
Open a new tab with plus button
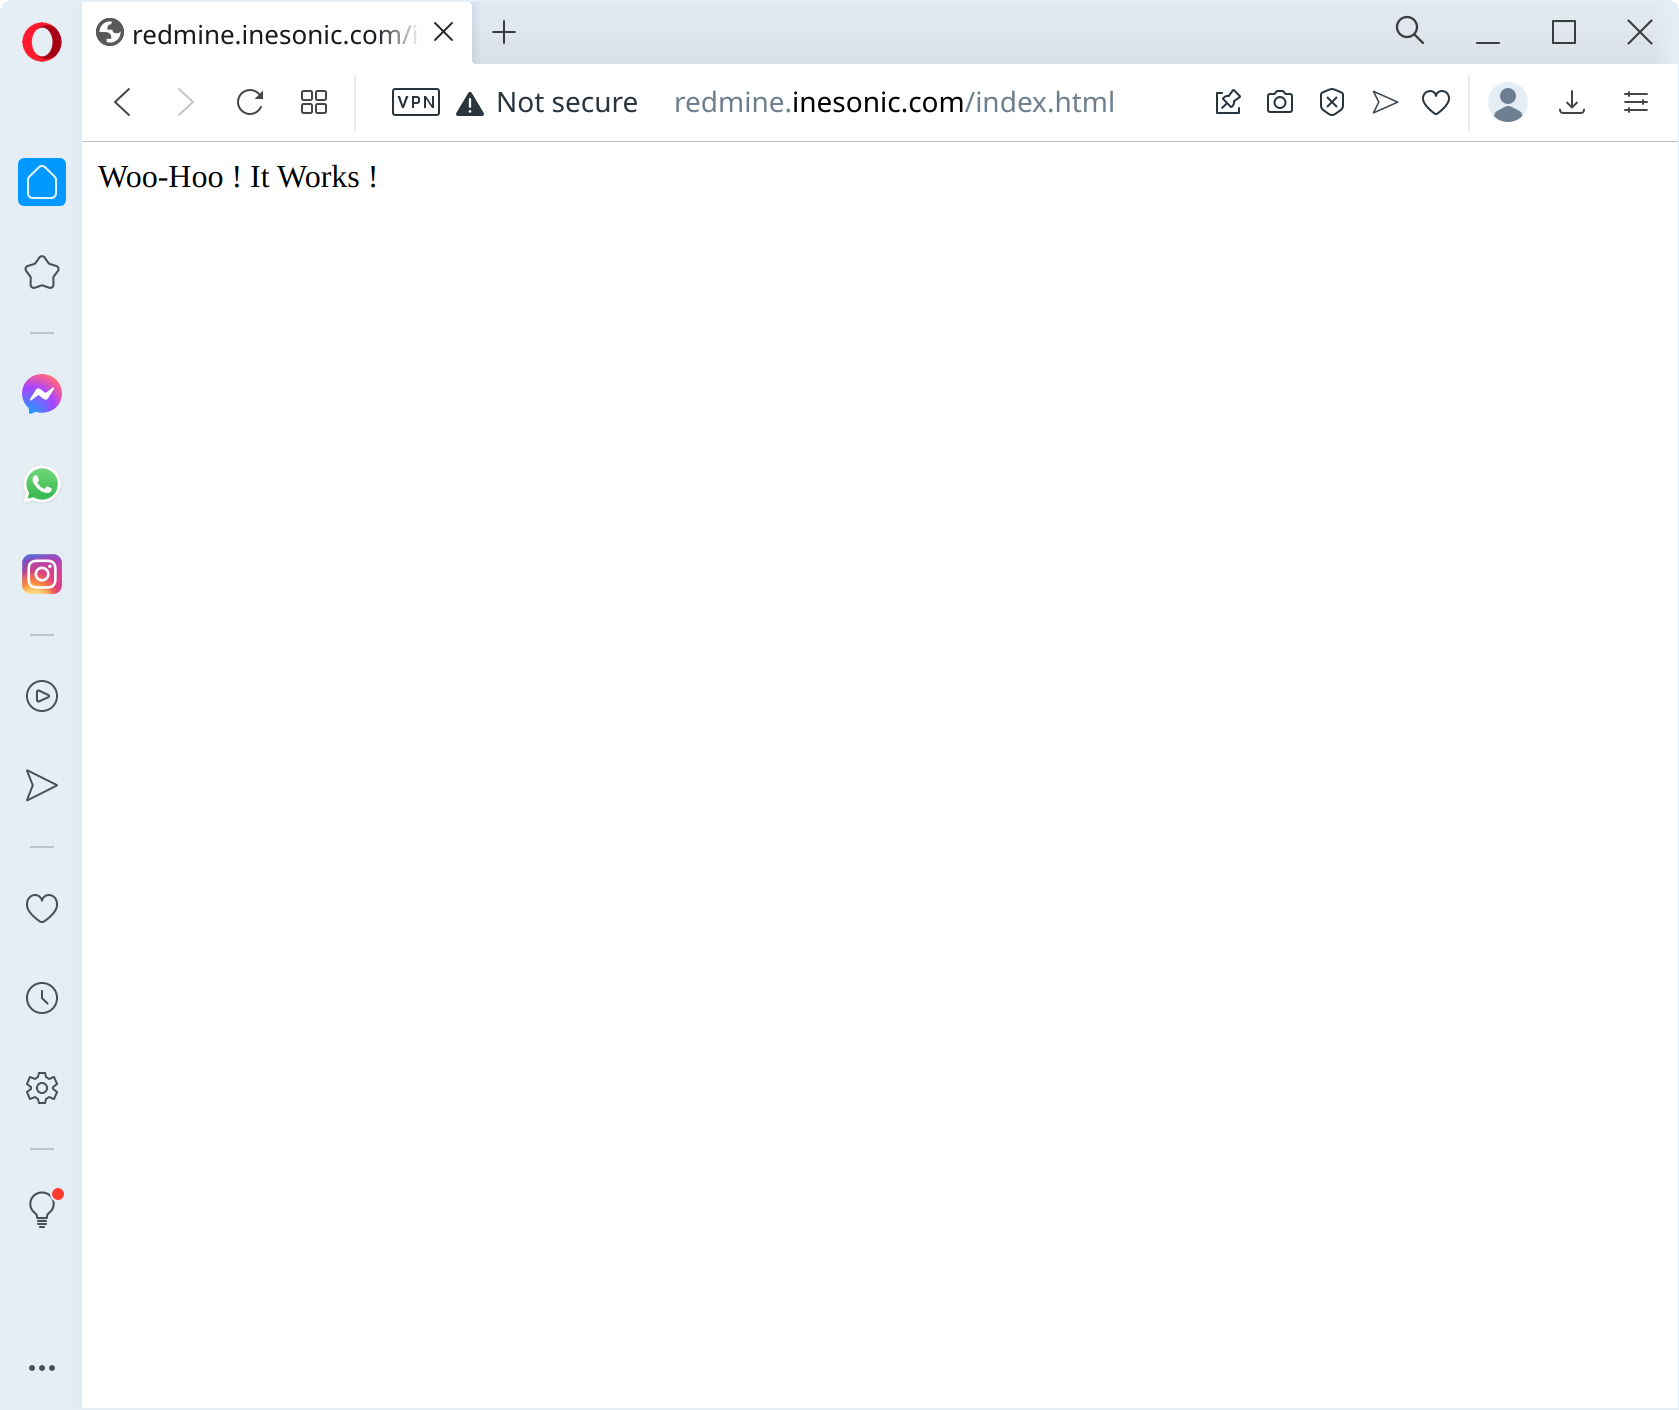click(504, 33)
